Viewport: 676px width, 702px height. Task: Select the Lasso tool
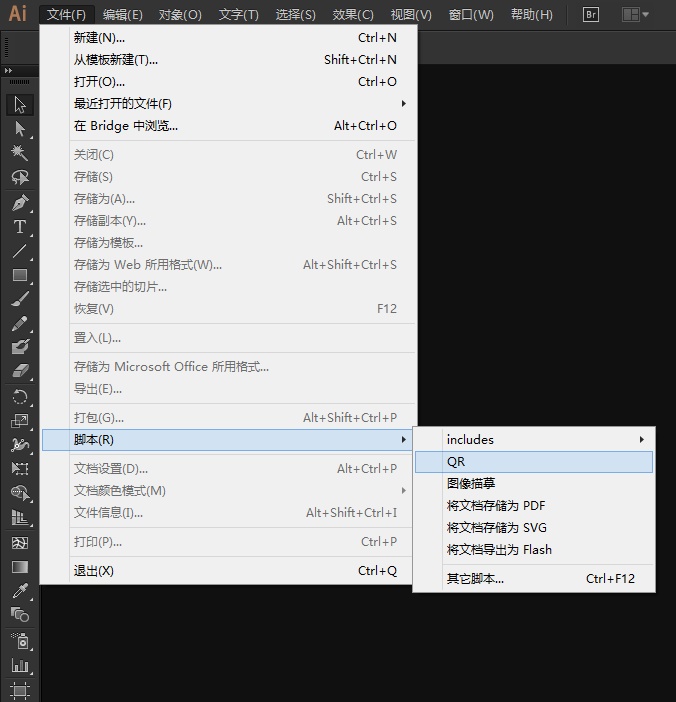[20, 177]
